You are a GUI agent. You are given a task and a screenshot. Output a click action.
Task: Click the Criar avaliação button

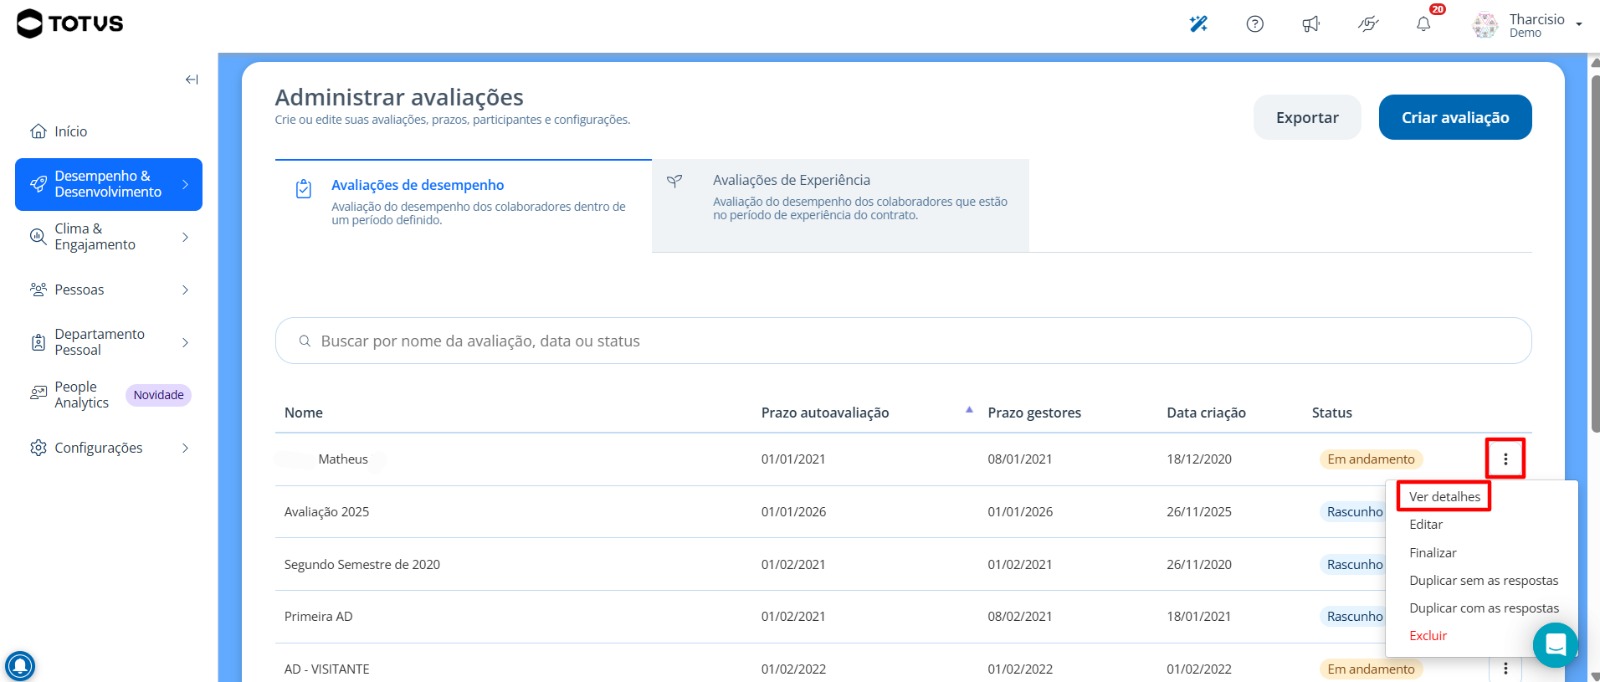click(x=1455, y=118)
